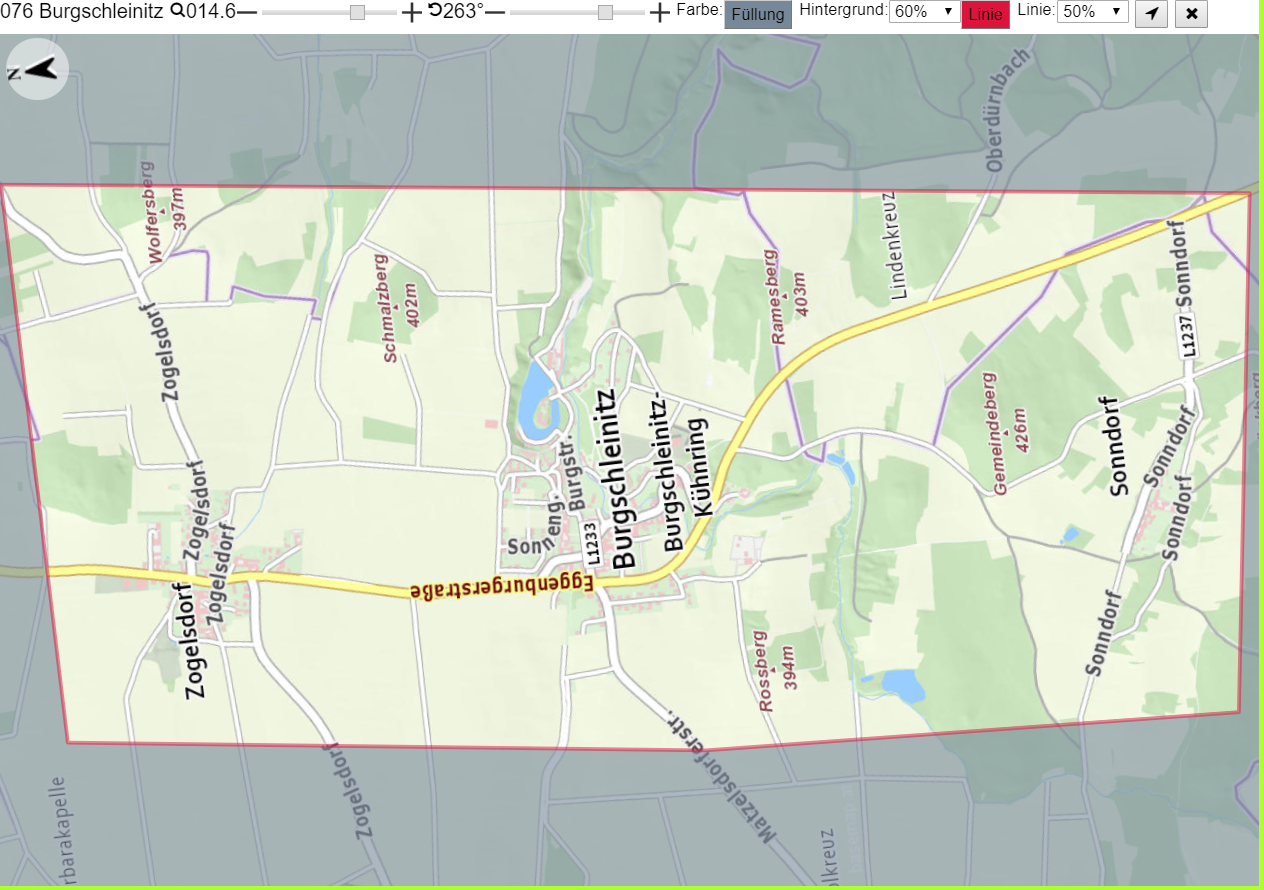Click the red Linie color button
Image resolution: width=1264 pixels, height=890 pixels.
(986, 15)
